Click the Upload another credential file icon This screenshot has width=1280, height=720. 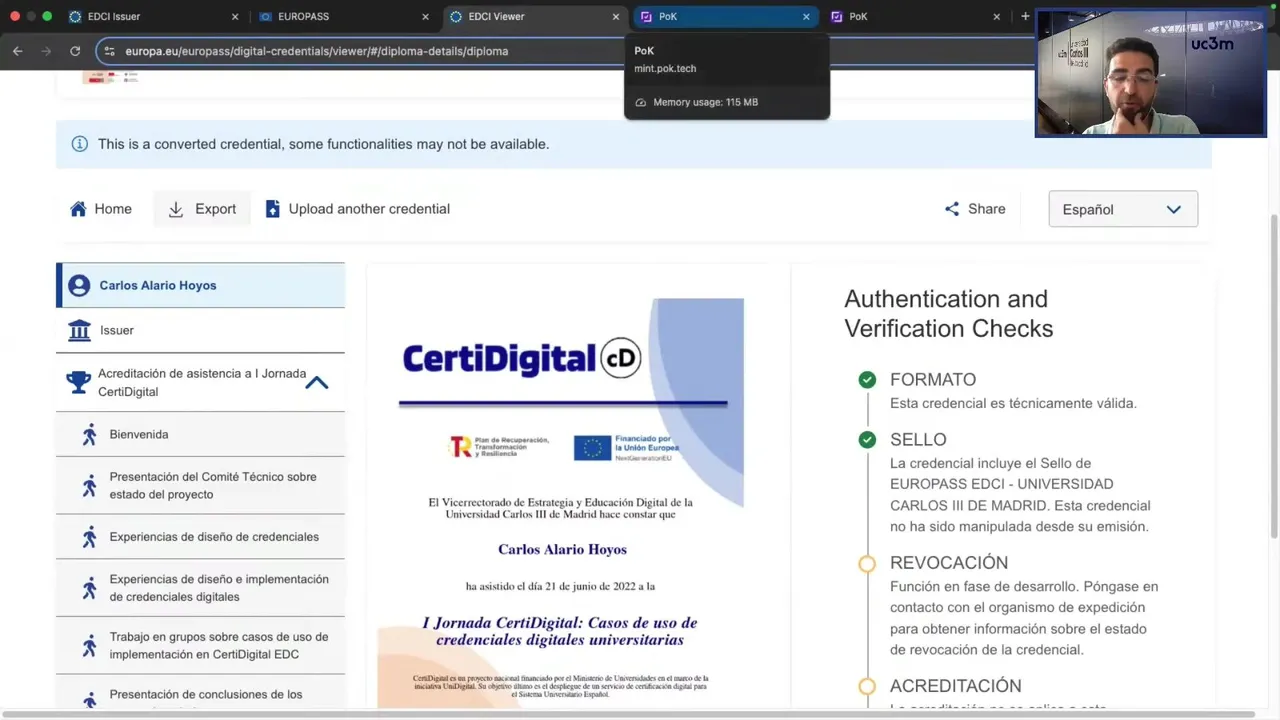tap(272, 209)
